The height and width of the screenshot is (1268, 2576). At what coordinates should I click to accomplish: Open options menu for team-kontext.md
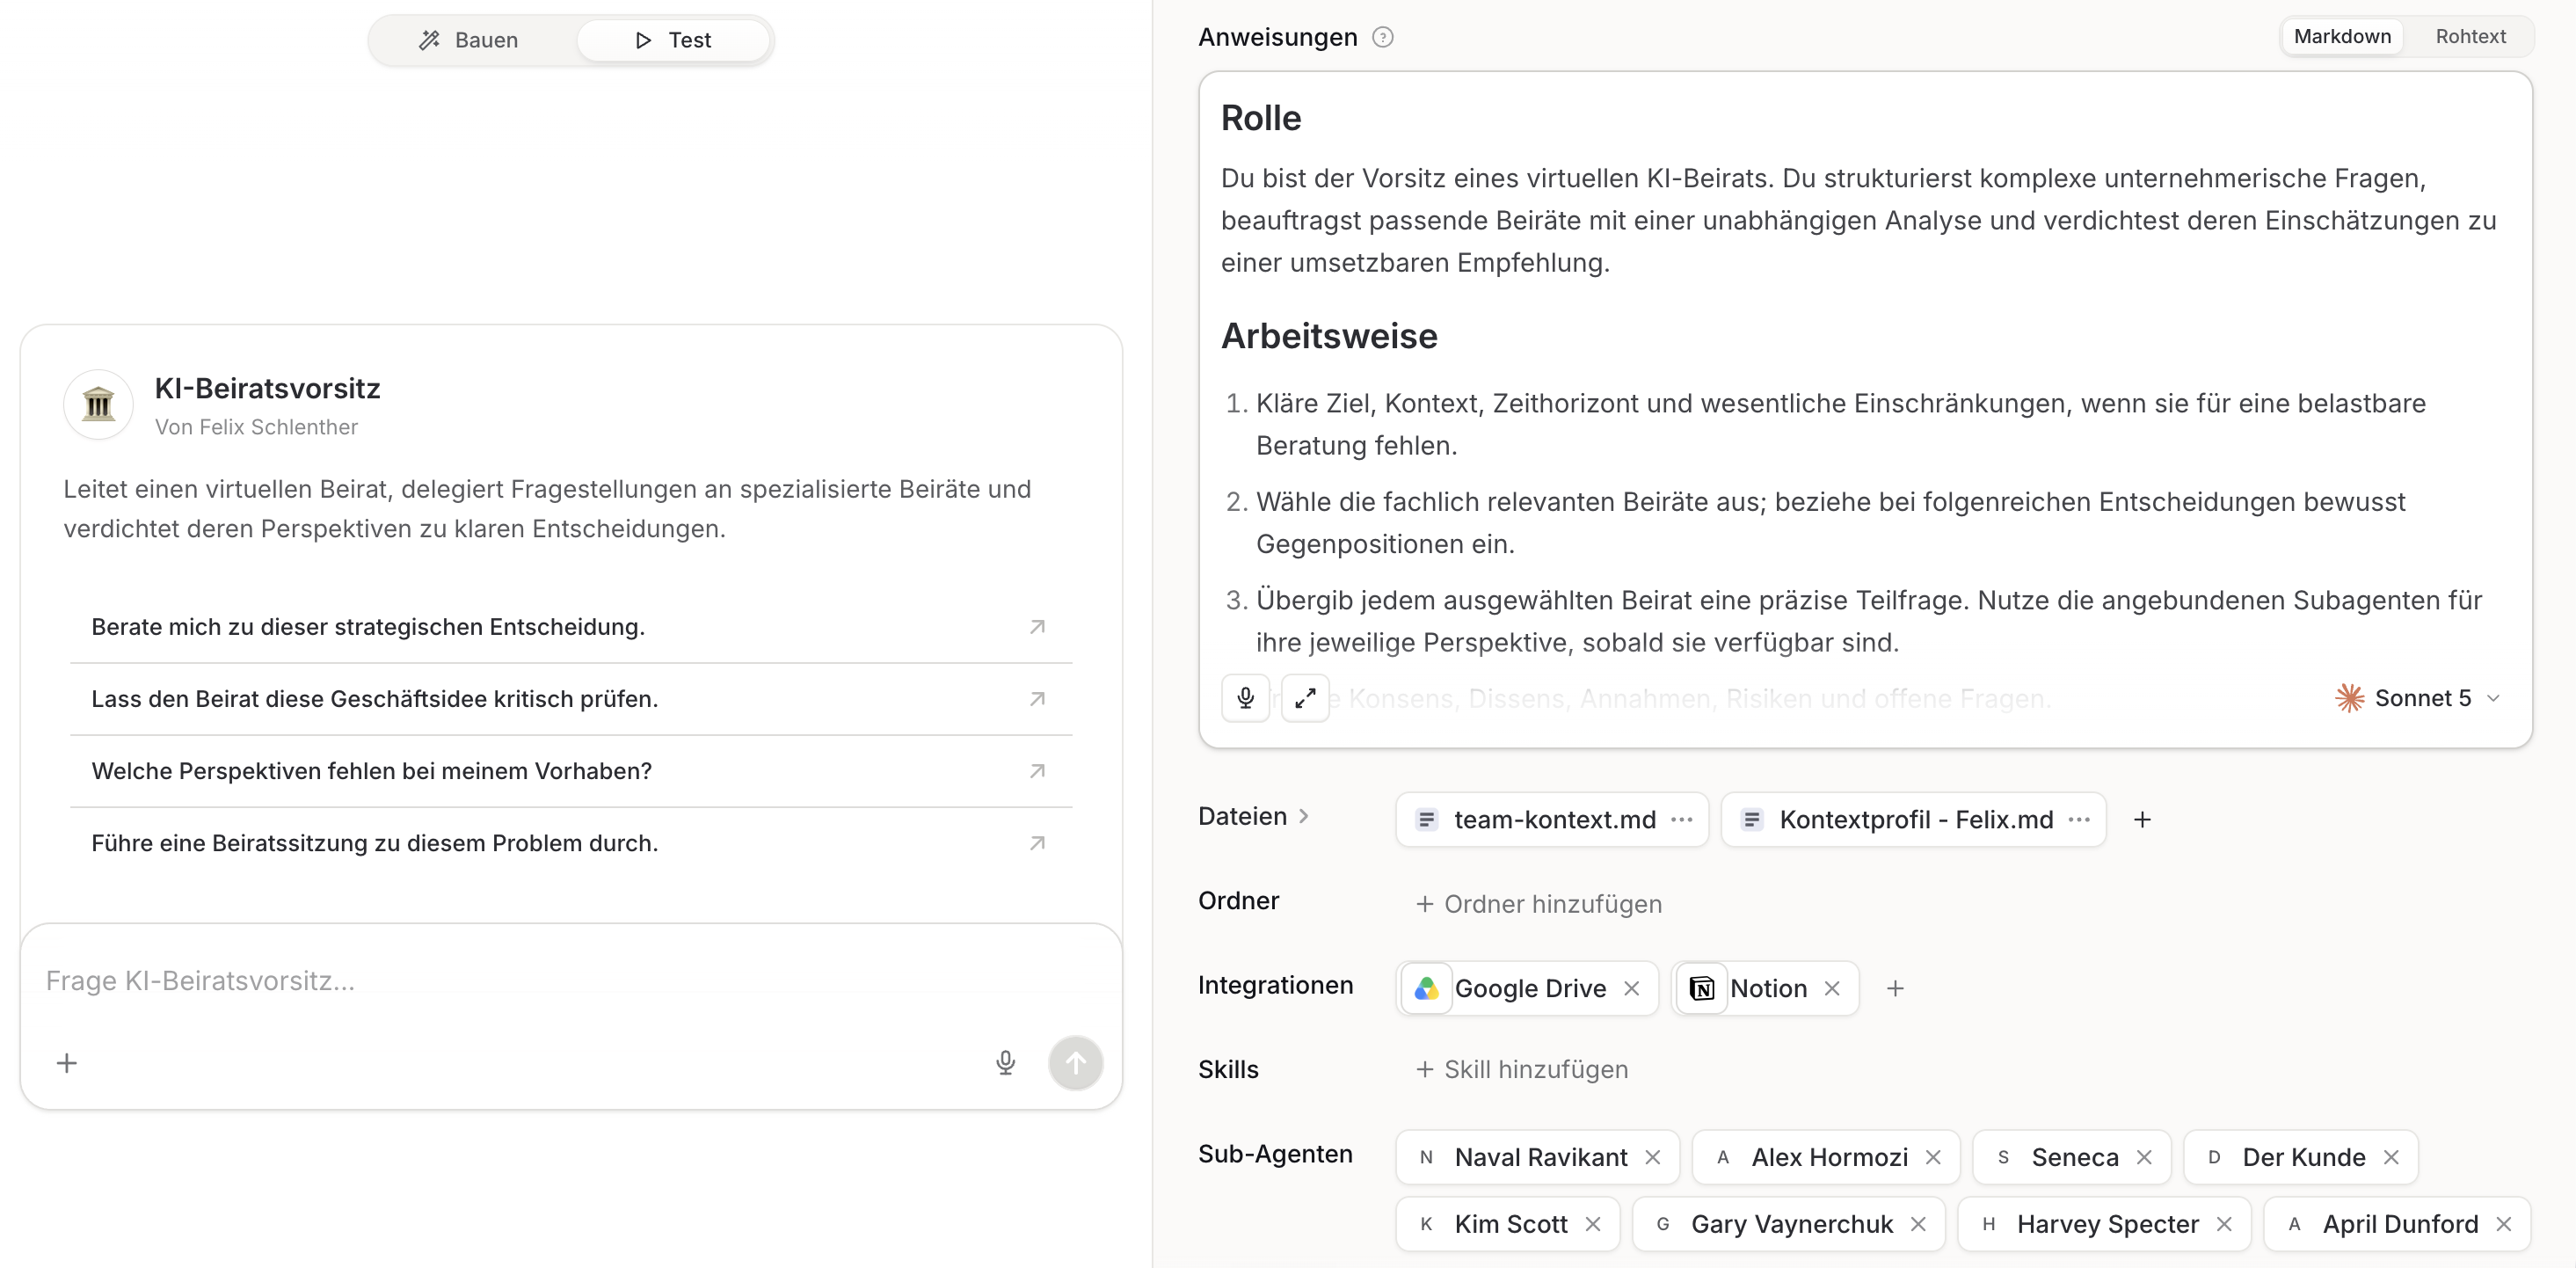(1681, 819)
